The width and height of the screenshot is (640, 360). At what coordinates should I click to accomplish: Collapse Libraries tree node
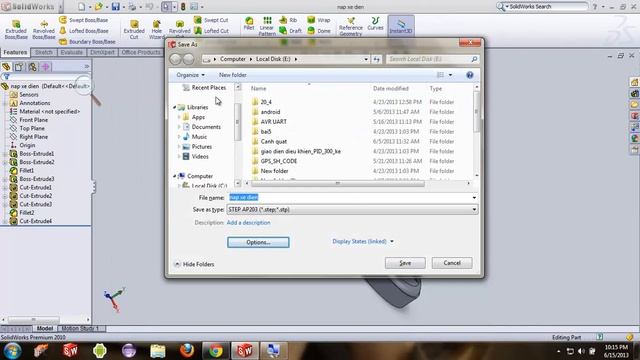pyautogui.click(x=175, y=107)
